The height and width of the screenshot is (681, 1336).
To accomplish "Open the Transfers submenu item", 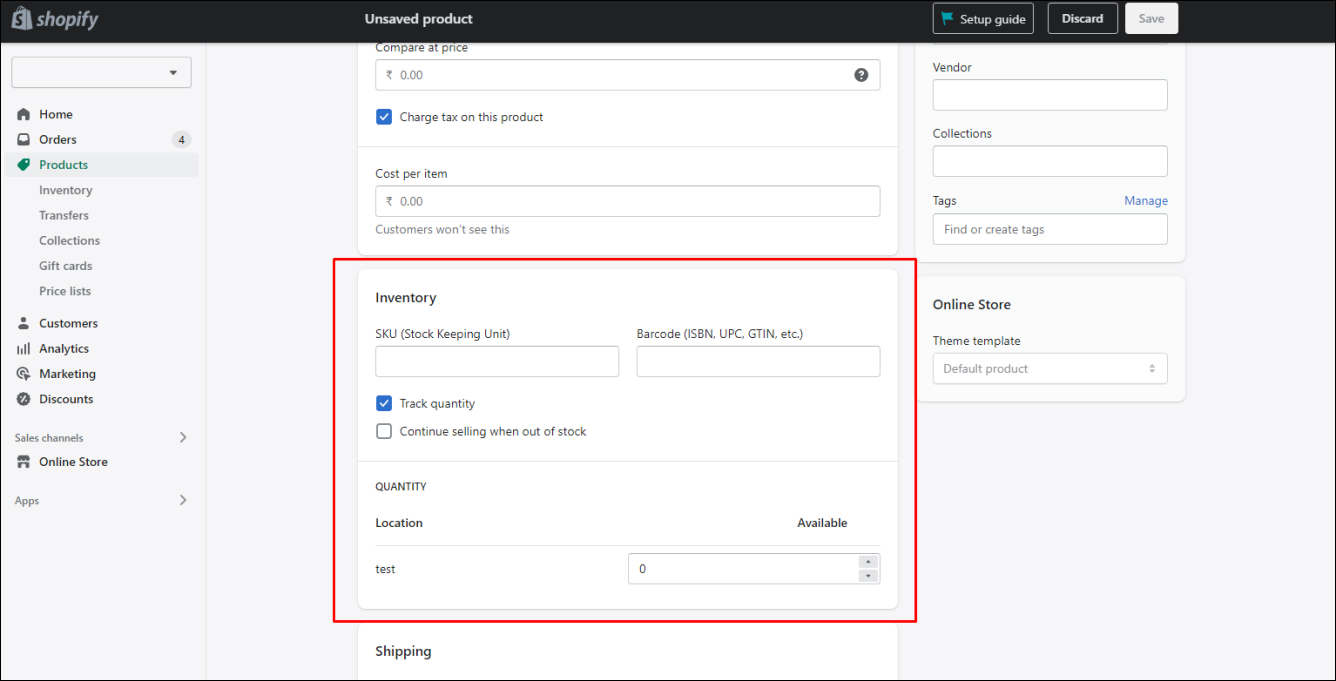I will coord(64,215).
